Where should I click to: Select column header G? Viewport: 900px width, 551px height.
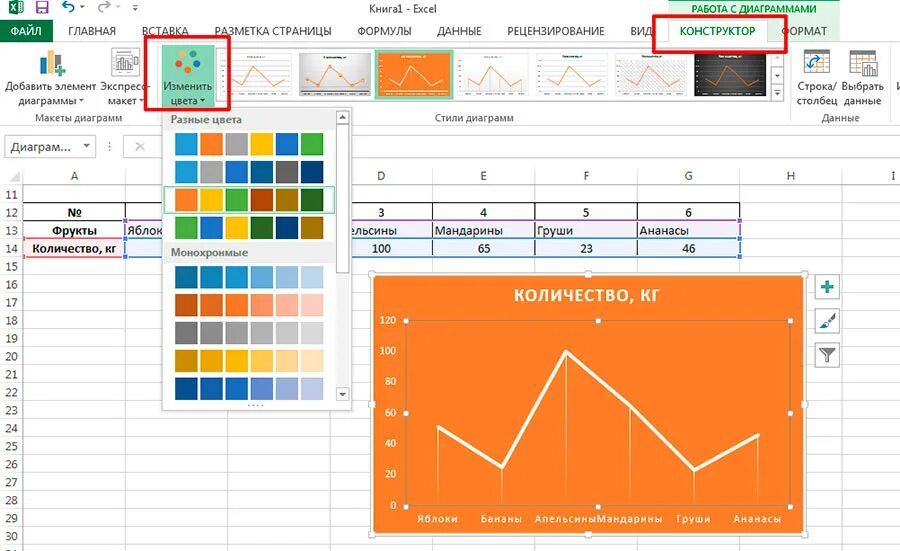(688, 176)
